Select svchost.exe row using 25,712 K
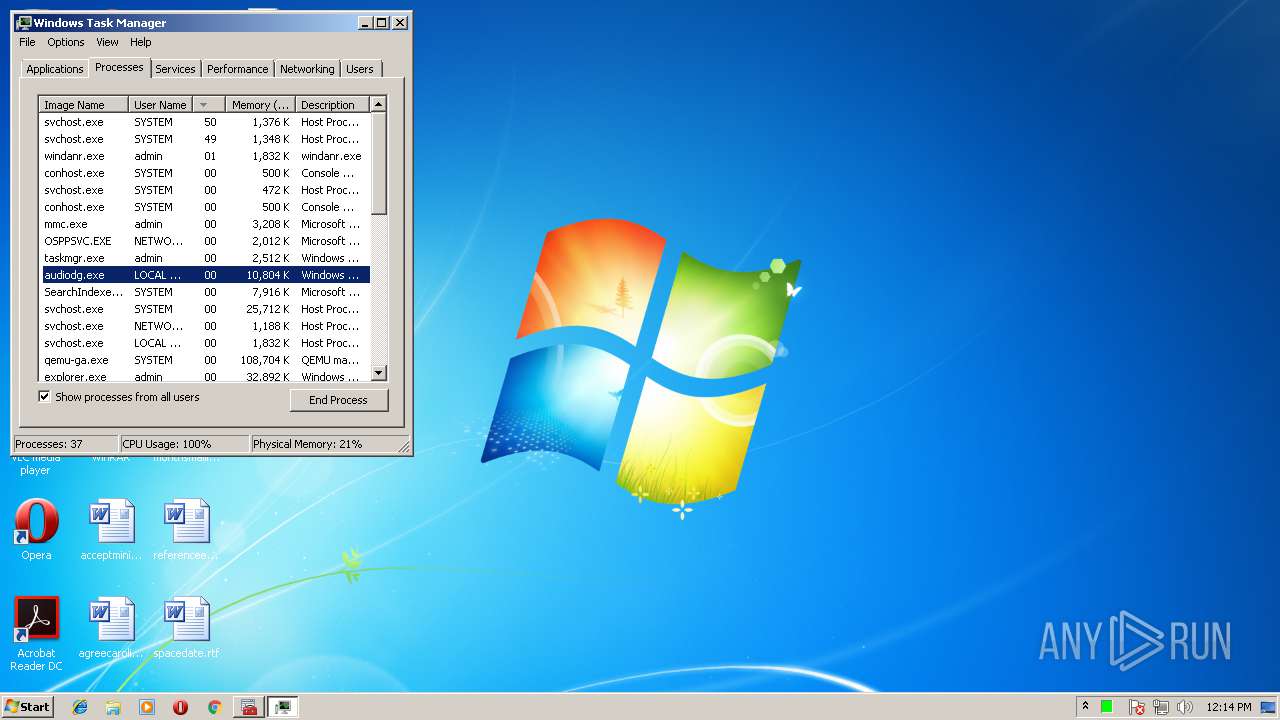Image resolution: width=1280 pixels, height=720 pixels. coord(205,309)
